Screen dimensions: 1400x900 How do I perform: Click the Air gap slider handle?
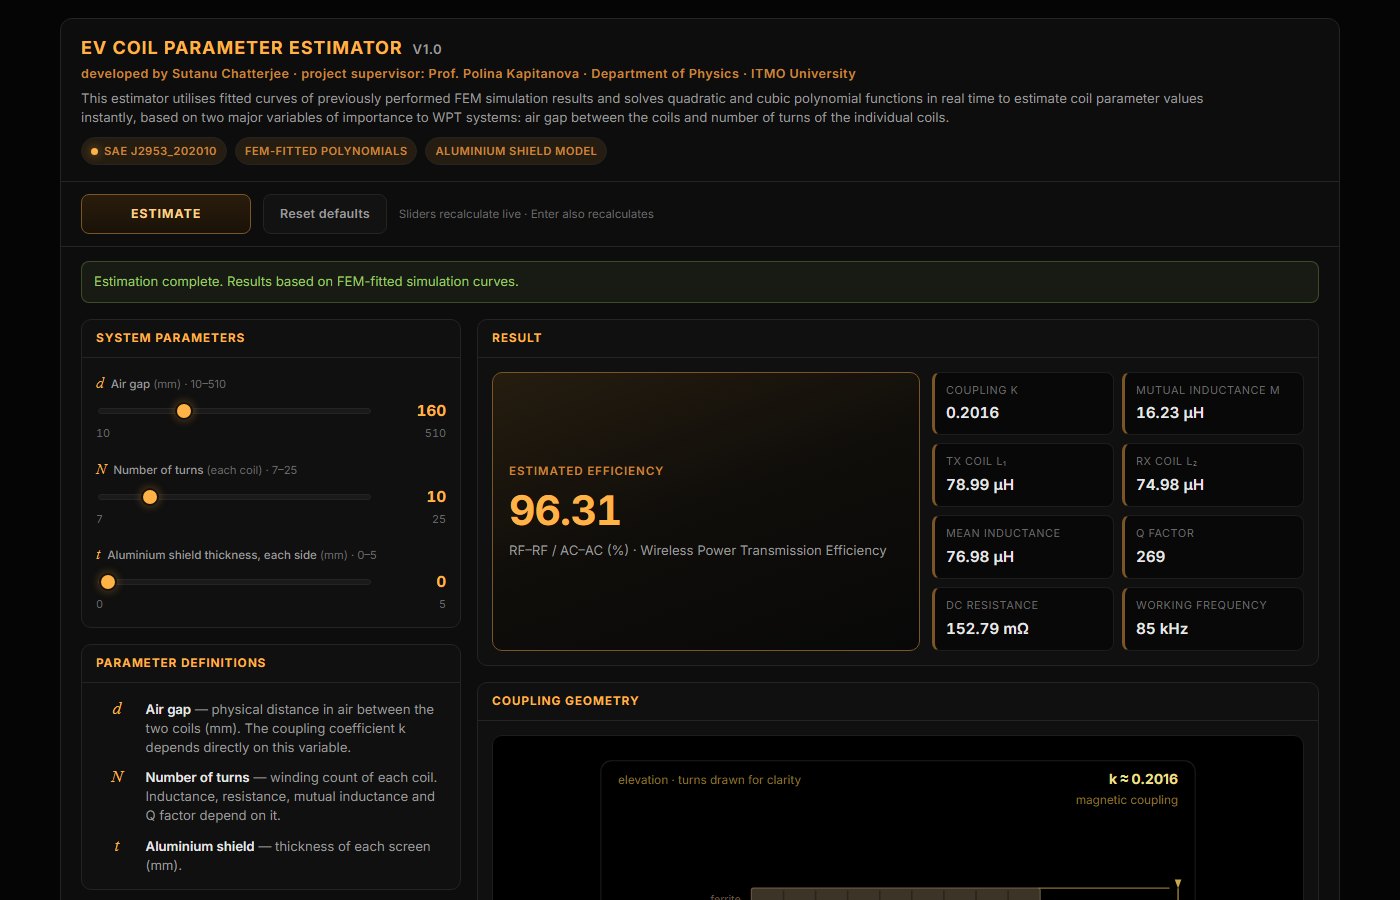184,411
